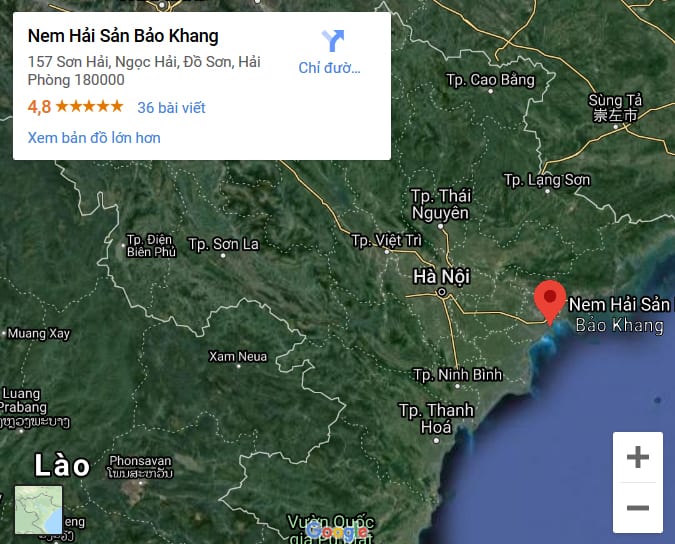Zoom in with the plus button
The image size is (675, 544).
click(638, 457)
